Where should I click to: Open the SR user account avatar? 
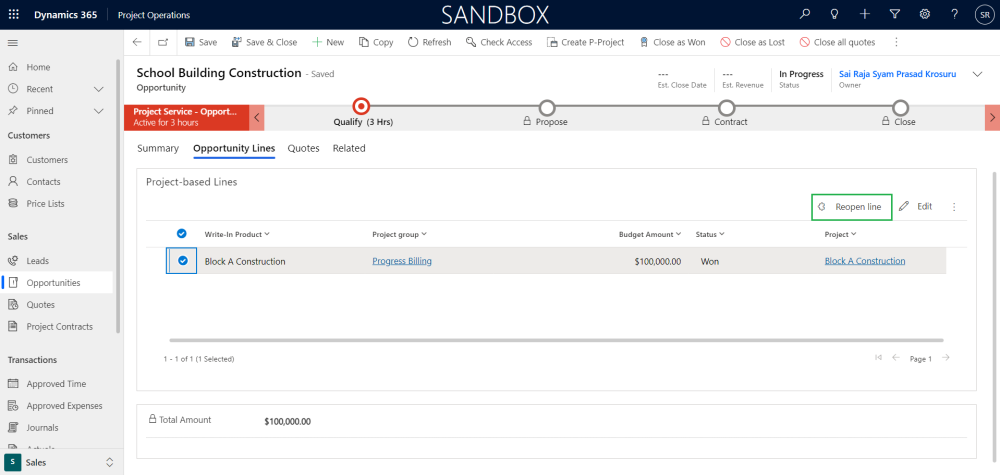984,15
